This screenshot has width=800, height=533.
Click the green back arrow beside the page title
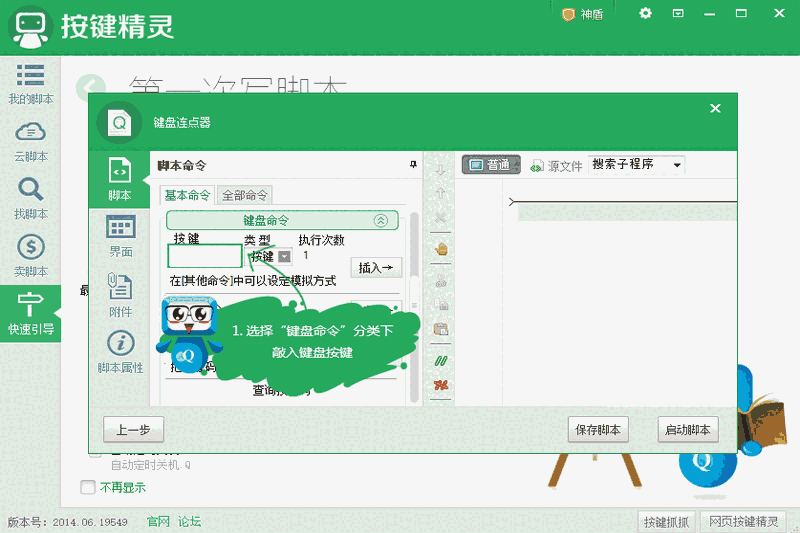90,87
